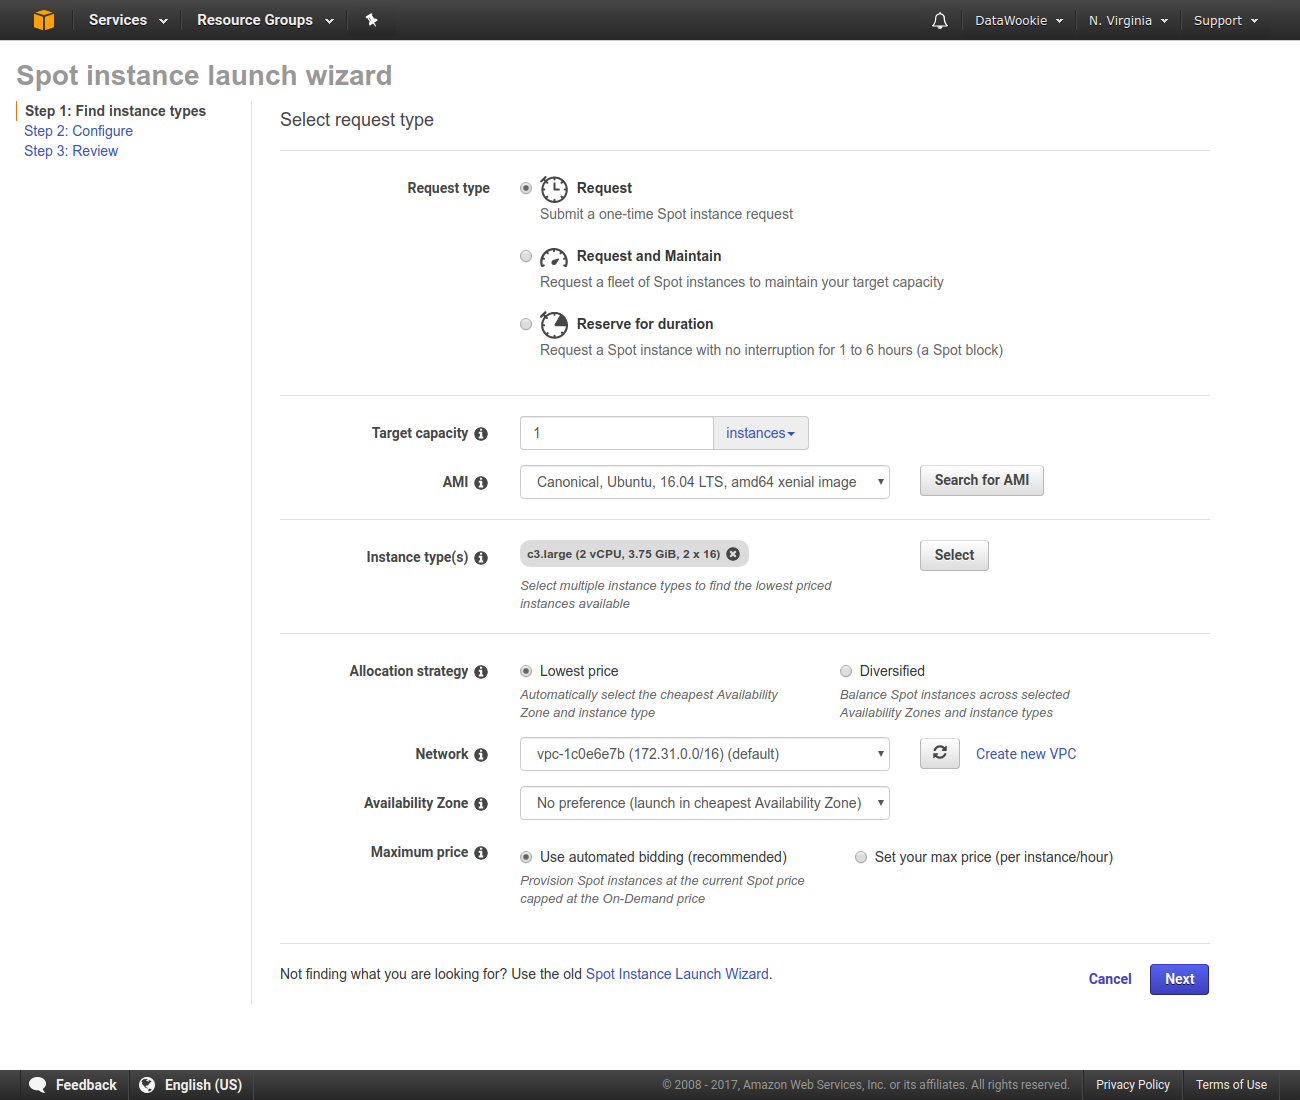Image resolution: width=1300 pixels, height=1100 pixels.
Task: Expand the Availability Zone dropdown
Action: pos(704,803)
